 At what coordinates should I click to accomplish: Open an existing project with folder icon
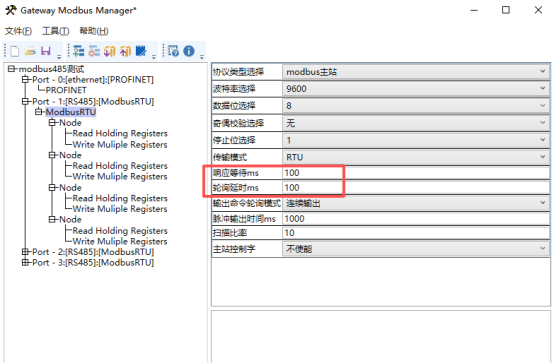click(30, 51)
